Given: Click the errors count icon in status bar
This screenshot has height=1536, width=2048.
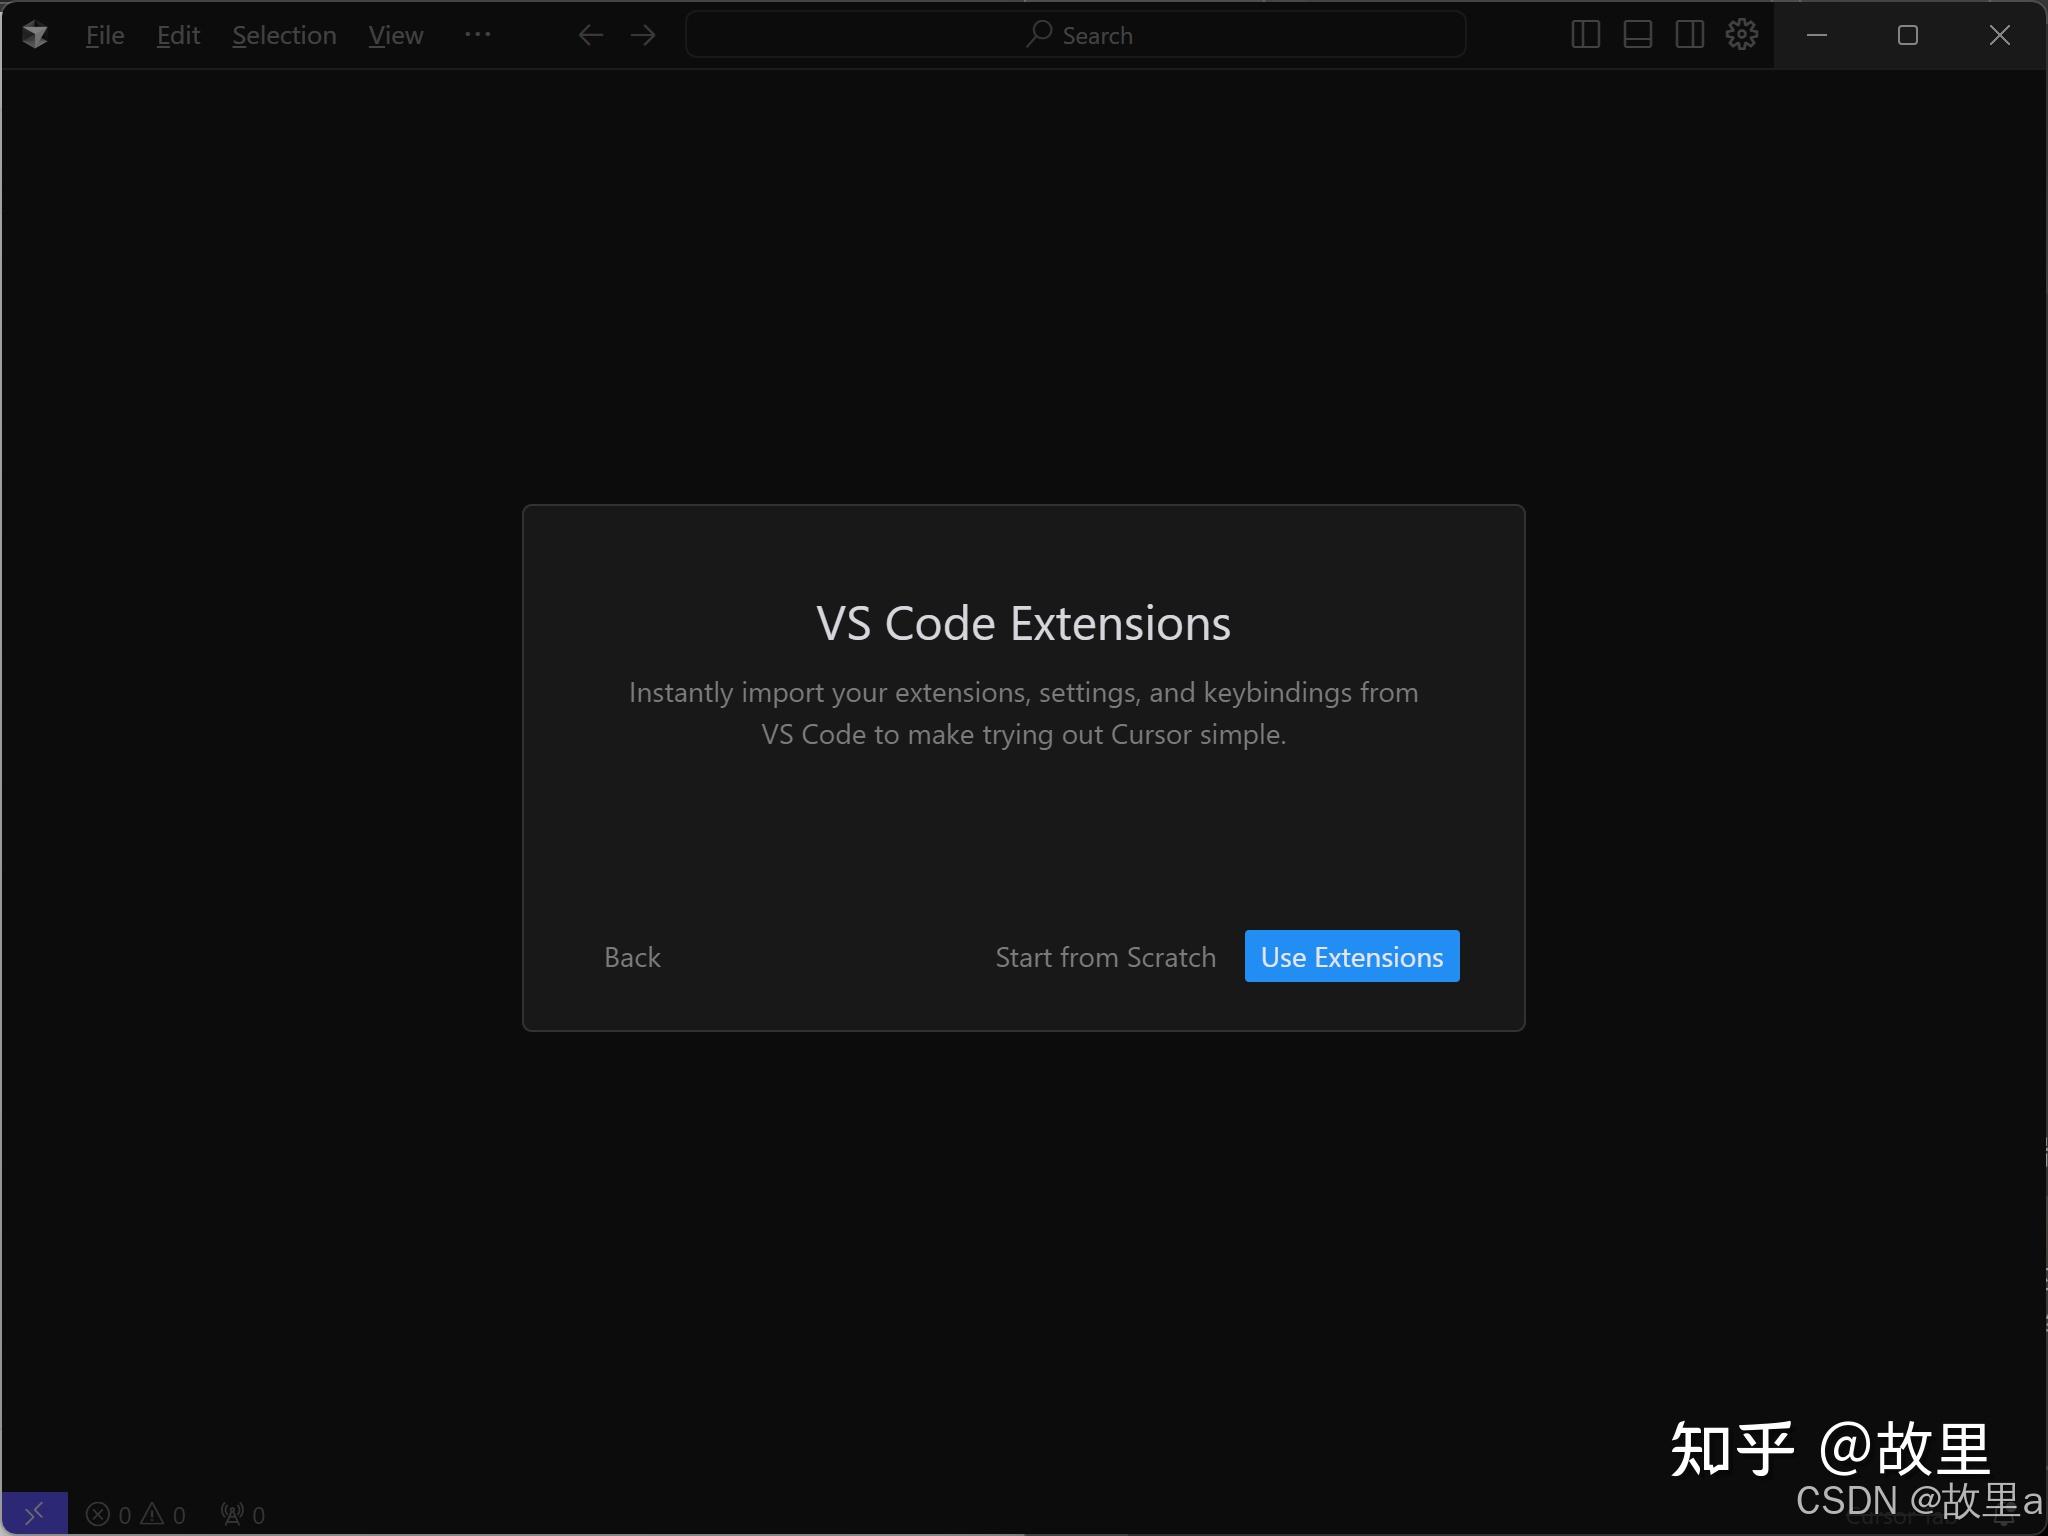Looking at the screenshot, I should tap(99, 1514).
